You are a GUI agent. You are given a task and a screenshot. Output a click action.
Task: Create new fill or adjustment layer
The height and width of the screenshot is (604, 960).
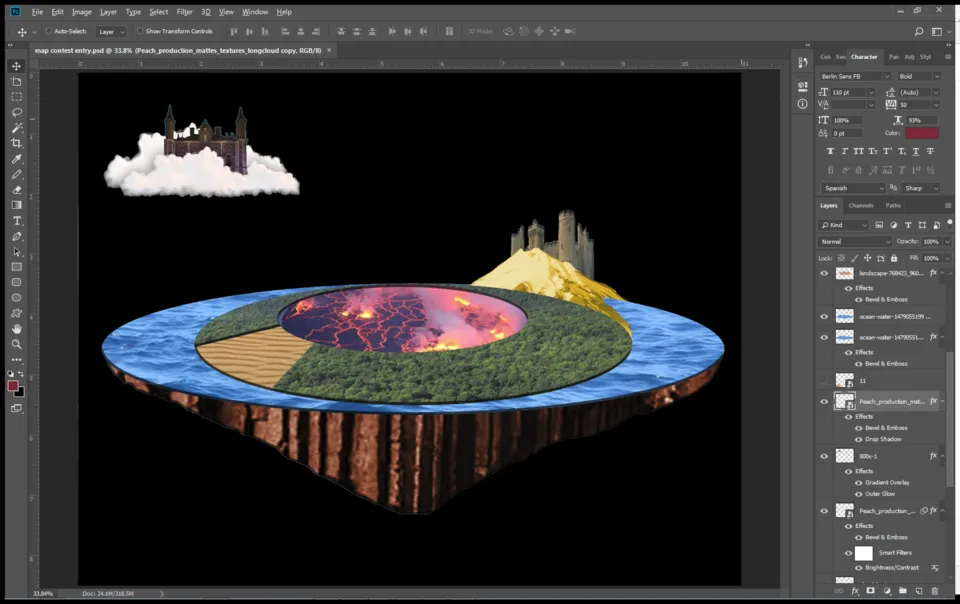(x=887, y=591)
